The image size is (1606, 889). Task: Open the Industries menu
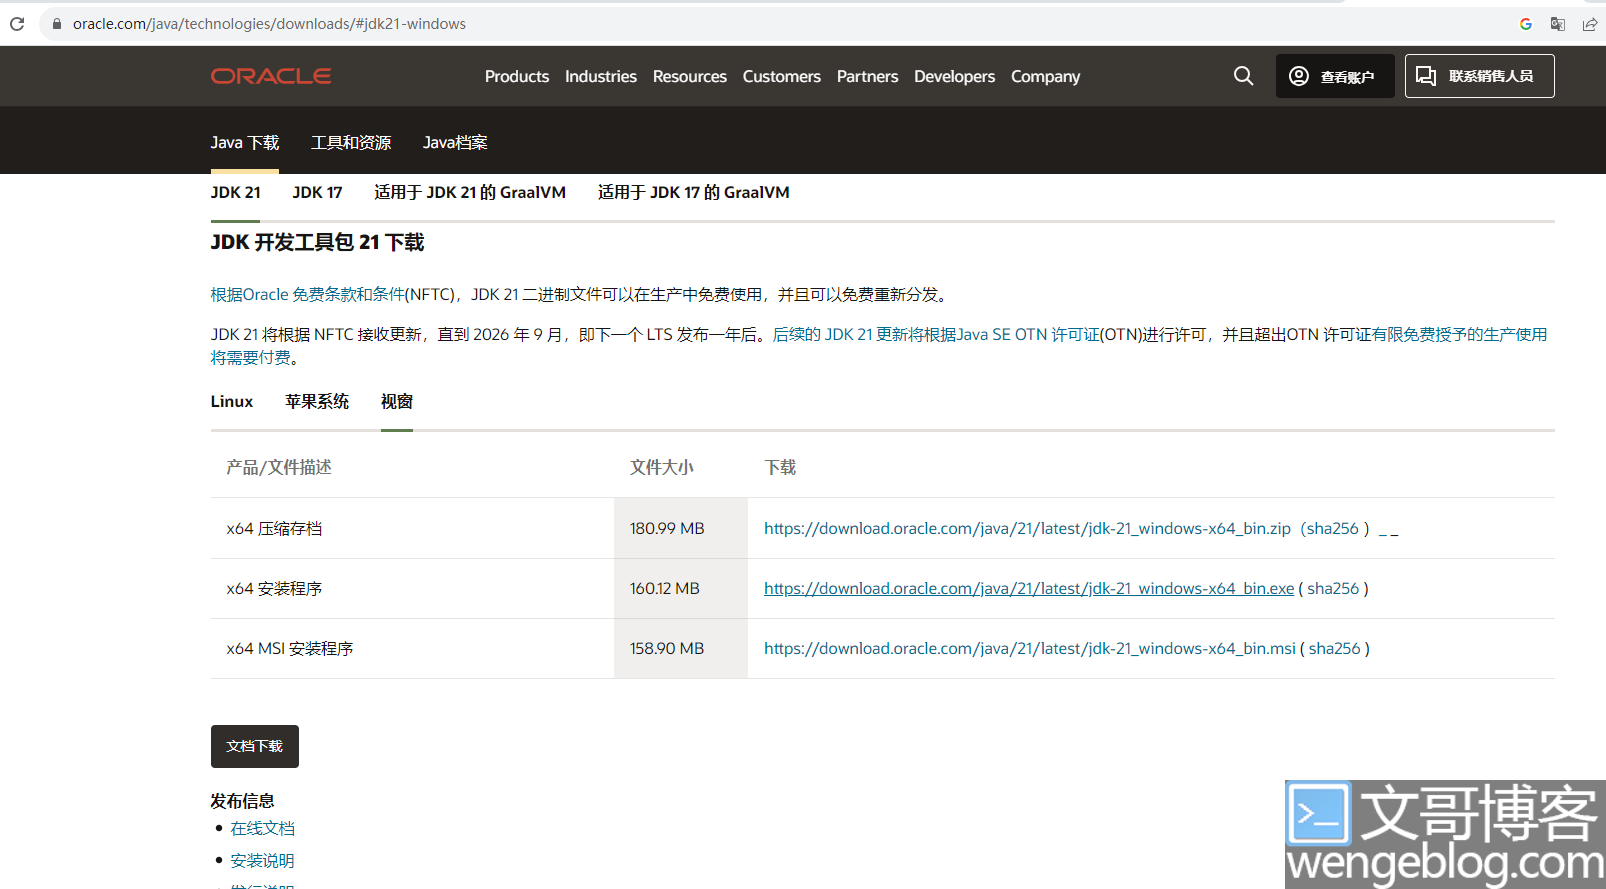click(601, 77)
